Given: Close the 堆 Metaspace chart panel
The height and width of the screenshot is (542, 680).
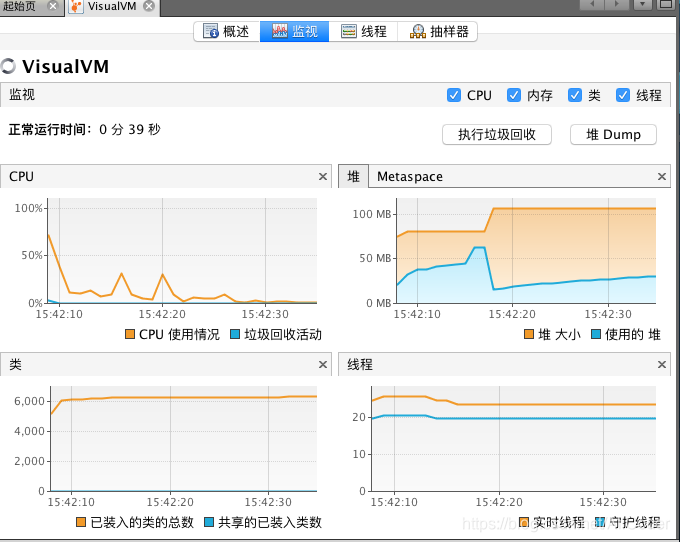Looking at the screenshot, I should click(x=662, y=176).
